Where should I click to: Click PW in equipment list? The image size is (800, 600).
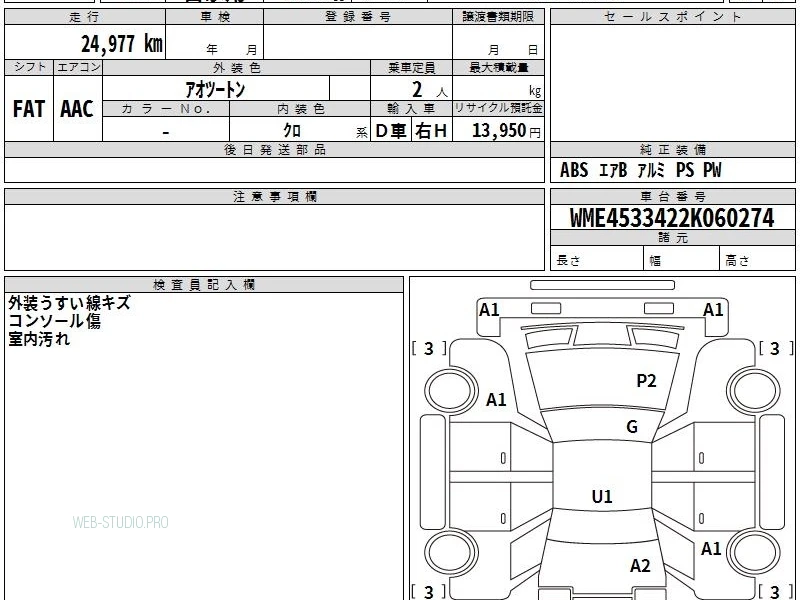point(712,170)
